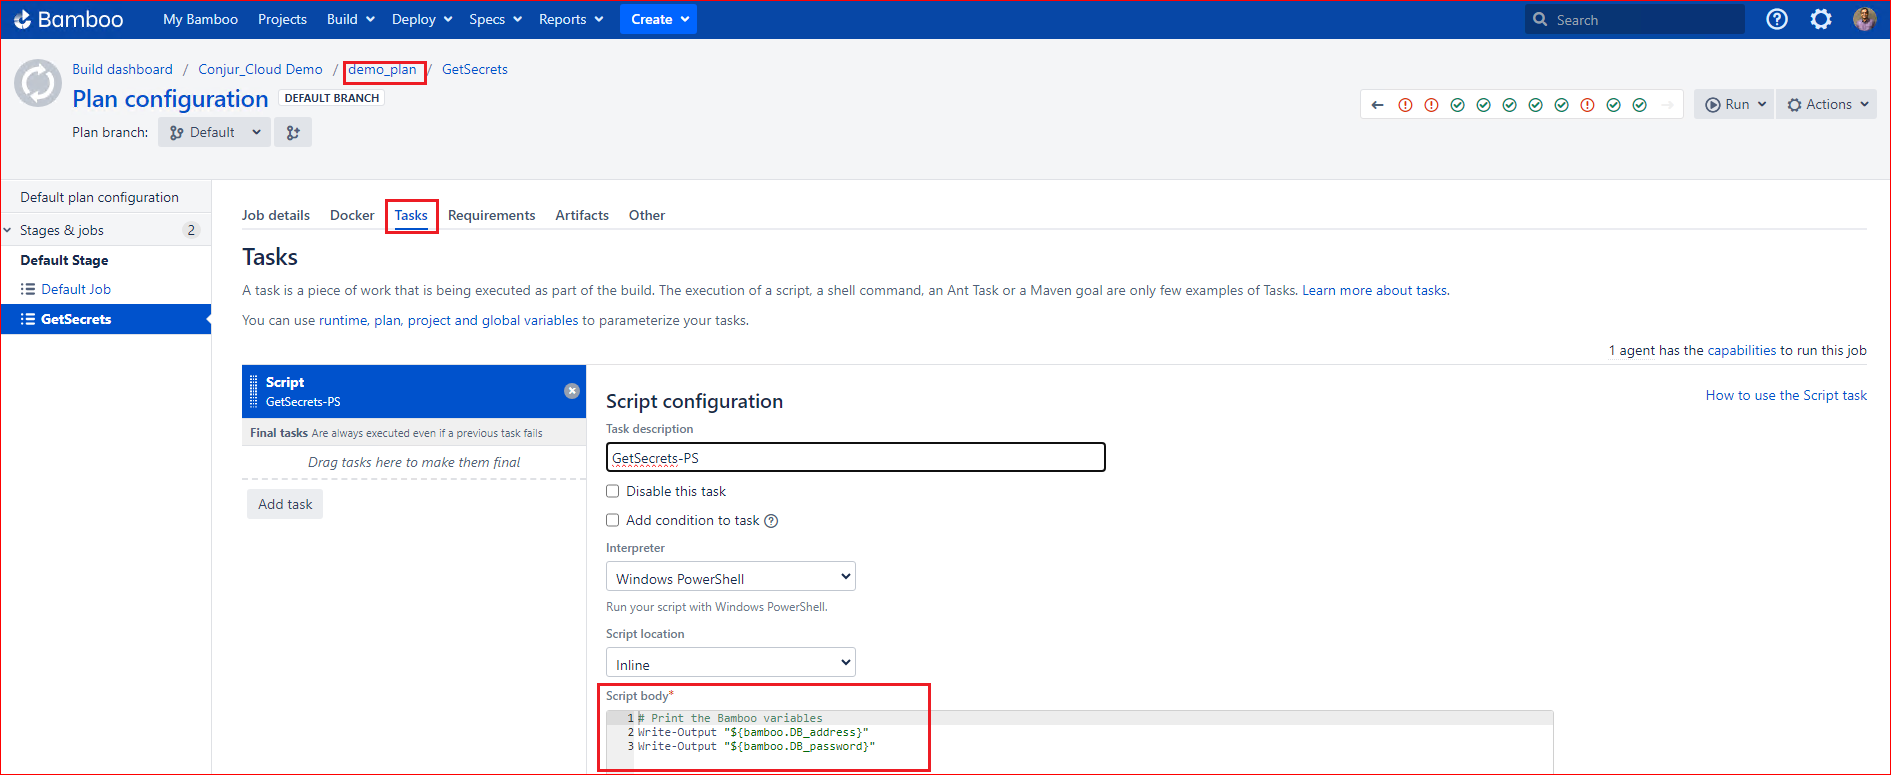Open the failed build next to the back arrow

[1405, 105]
